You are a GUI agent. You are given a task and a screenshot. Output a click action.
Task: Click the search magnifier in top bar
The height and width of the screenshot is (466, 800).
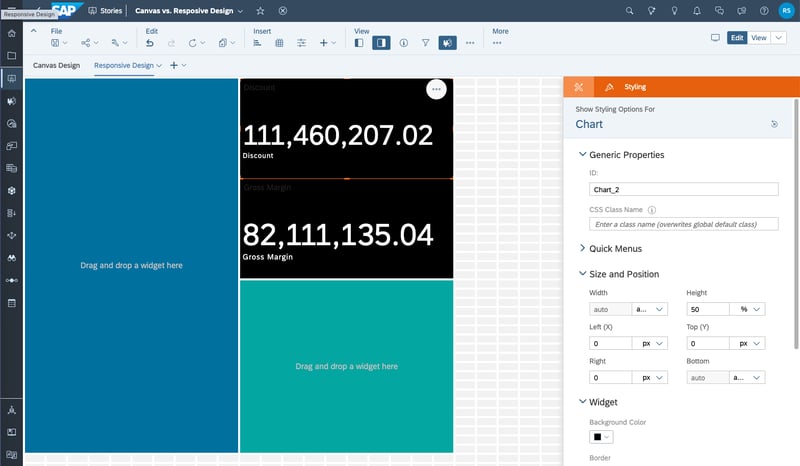[x=629, y=11]
